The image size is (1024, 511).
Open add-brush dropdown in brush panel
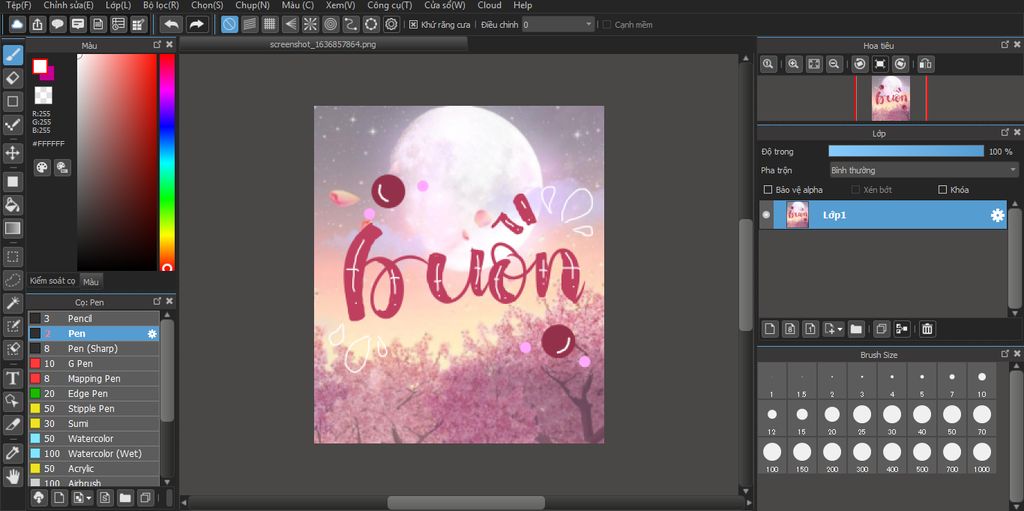89,498
